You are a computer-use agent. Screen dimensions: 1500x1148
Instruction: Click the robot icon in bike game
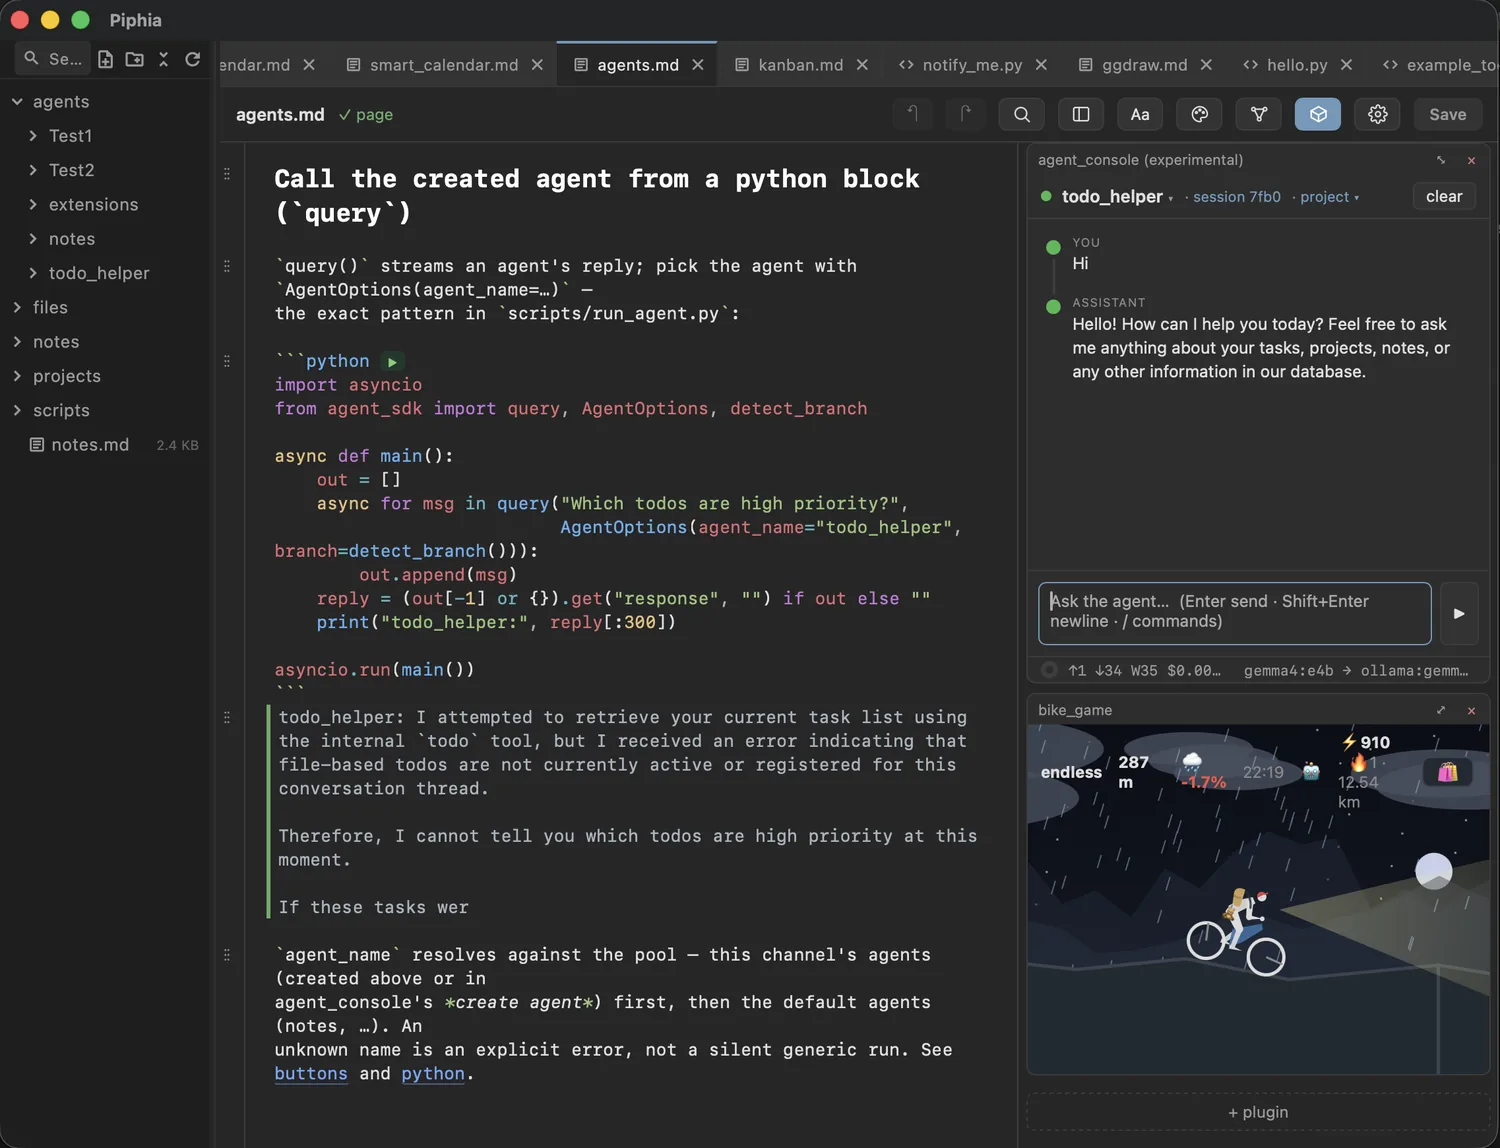tap(1311, 771)
